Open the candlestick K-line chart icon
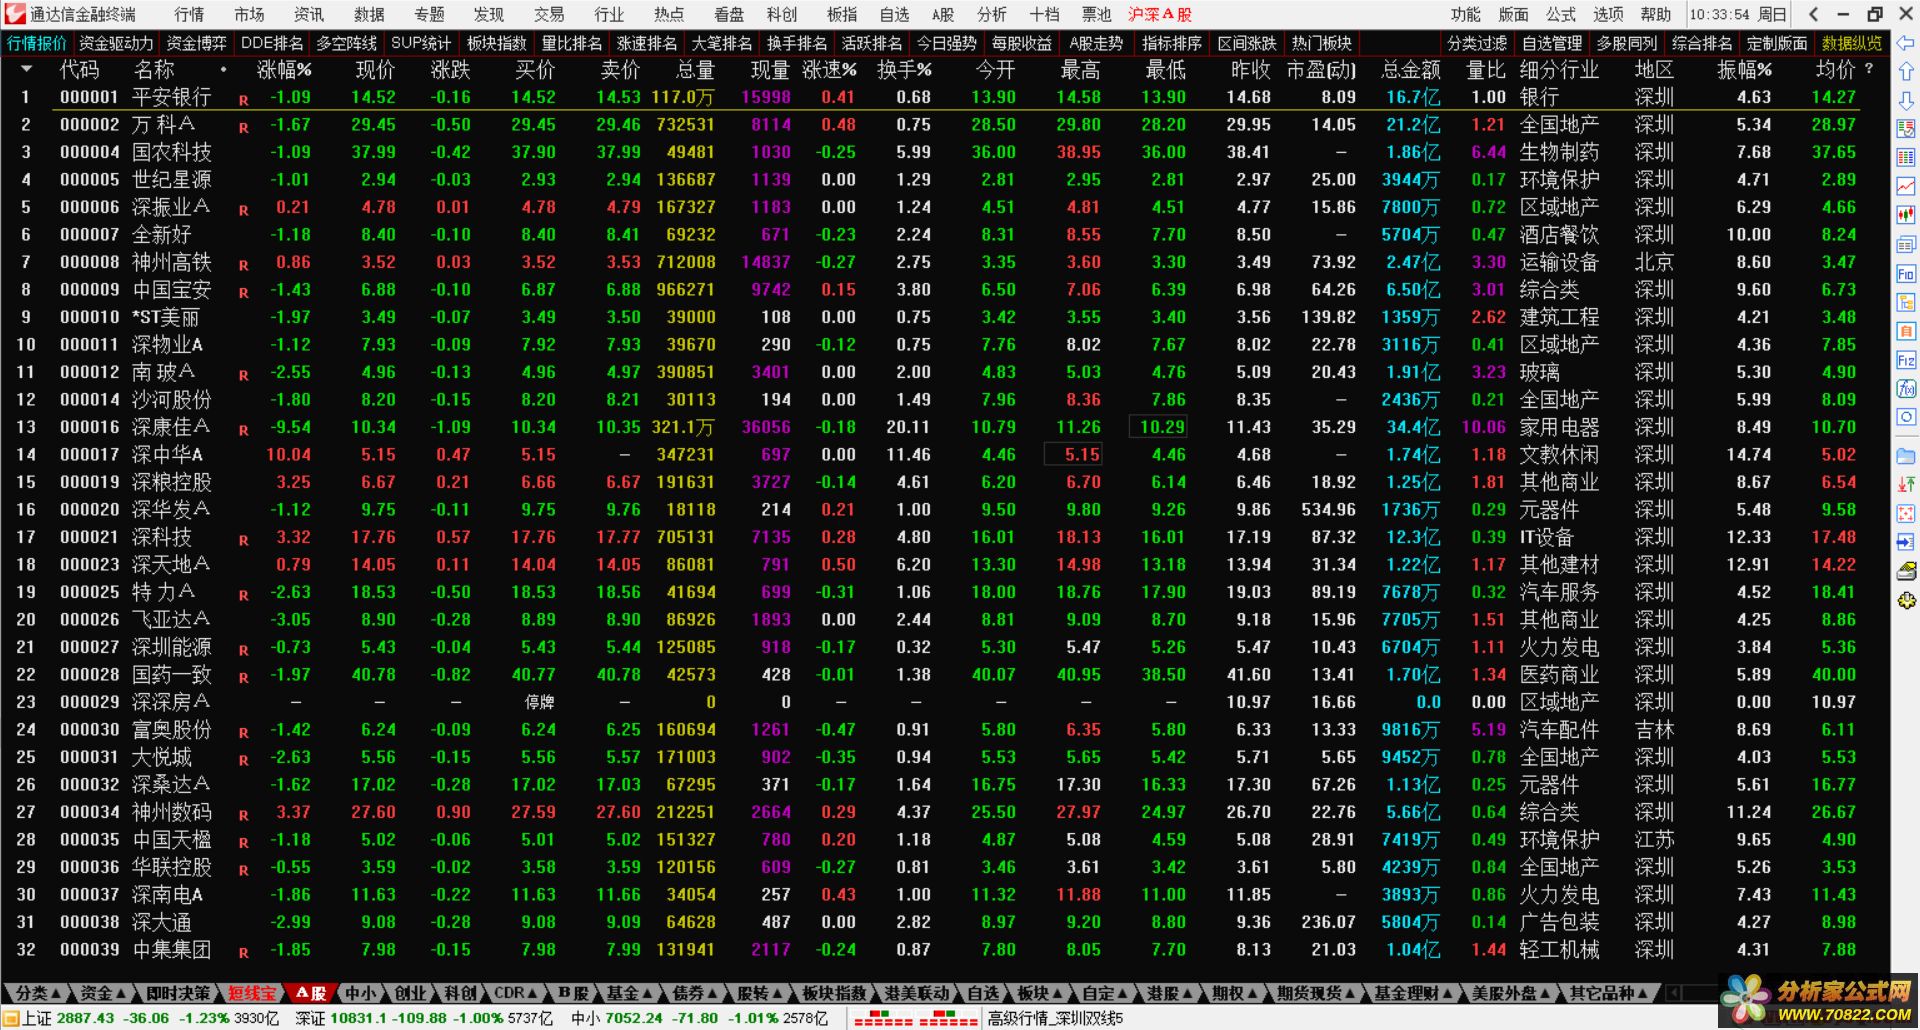Viewport: 1920px width, 1030px height. click(1906, 215)
